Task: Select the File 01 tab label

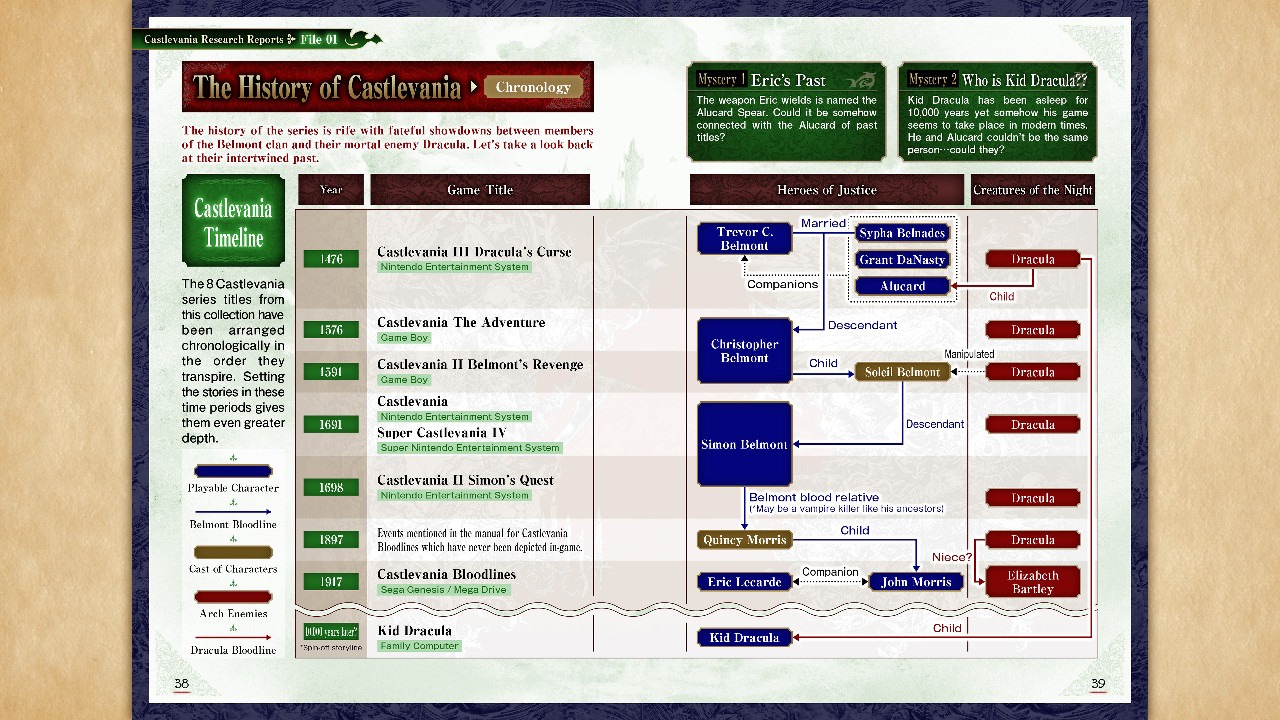Action: [319, 40]
